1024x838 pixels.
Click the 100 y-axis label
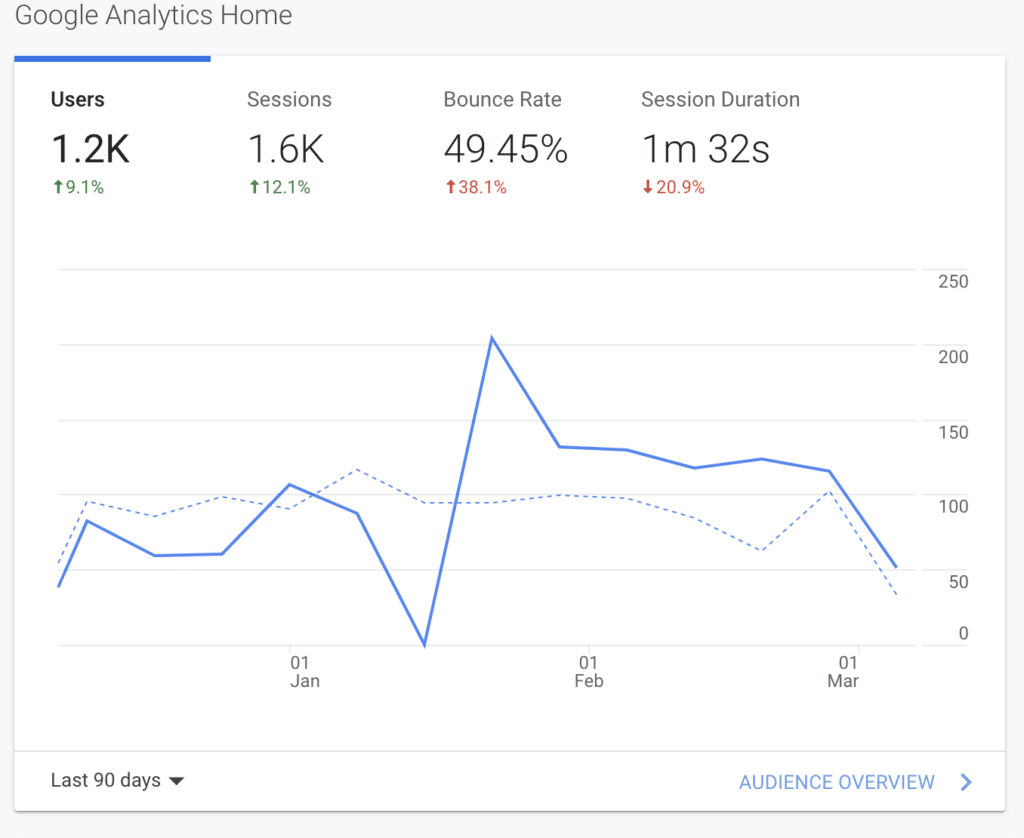[x=953, y=506]
